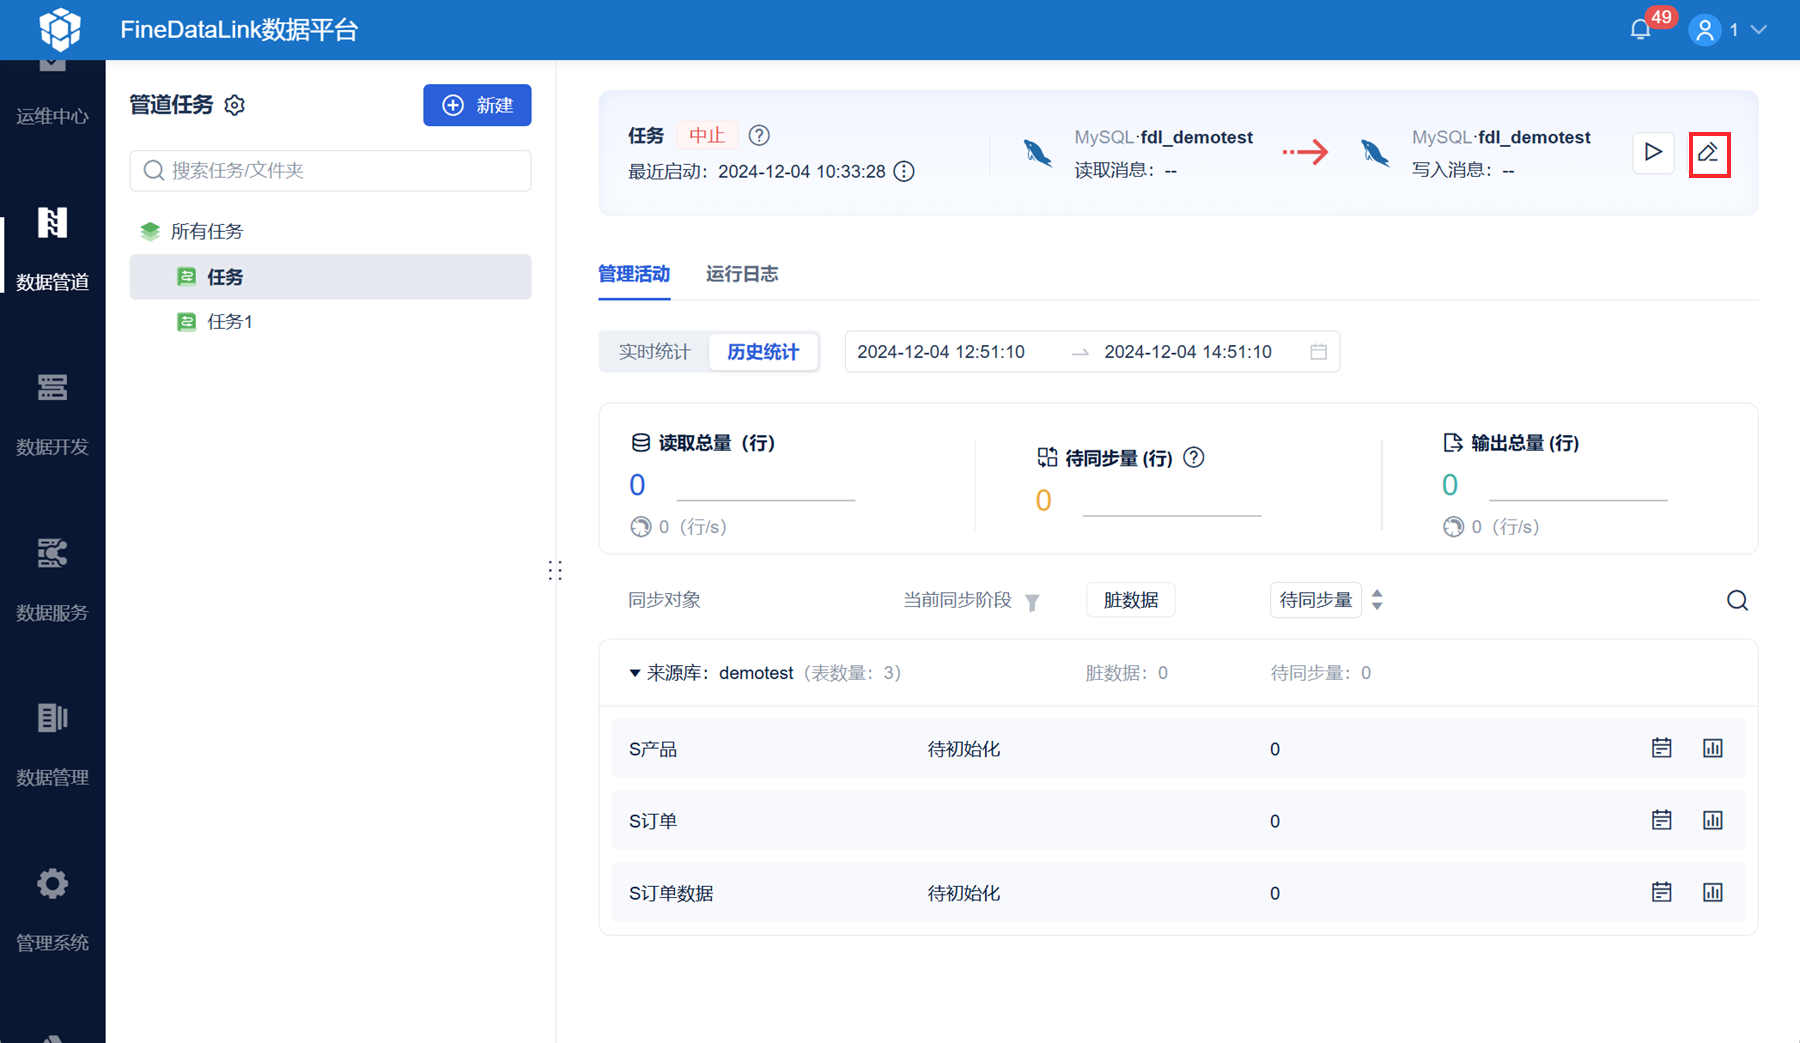The height and width of the screenshot is (1043, 1800).
Task: Click the start time 2024-12-04 12:51:10 field
Action: tap(941, 352)
